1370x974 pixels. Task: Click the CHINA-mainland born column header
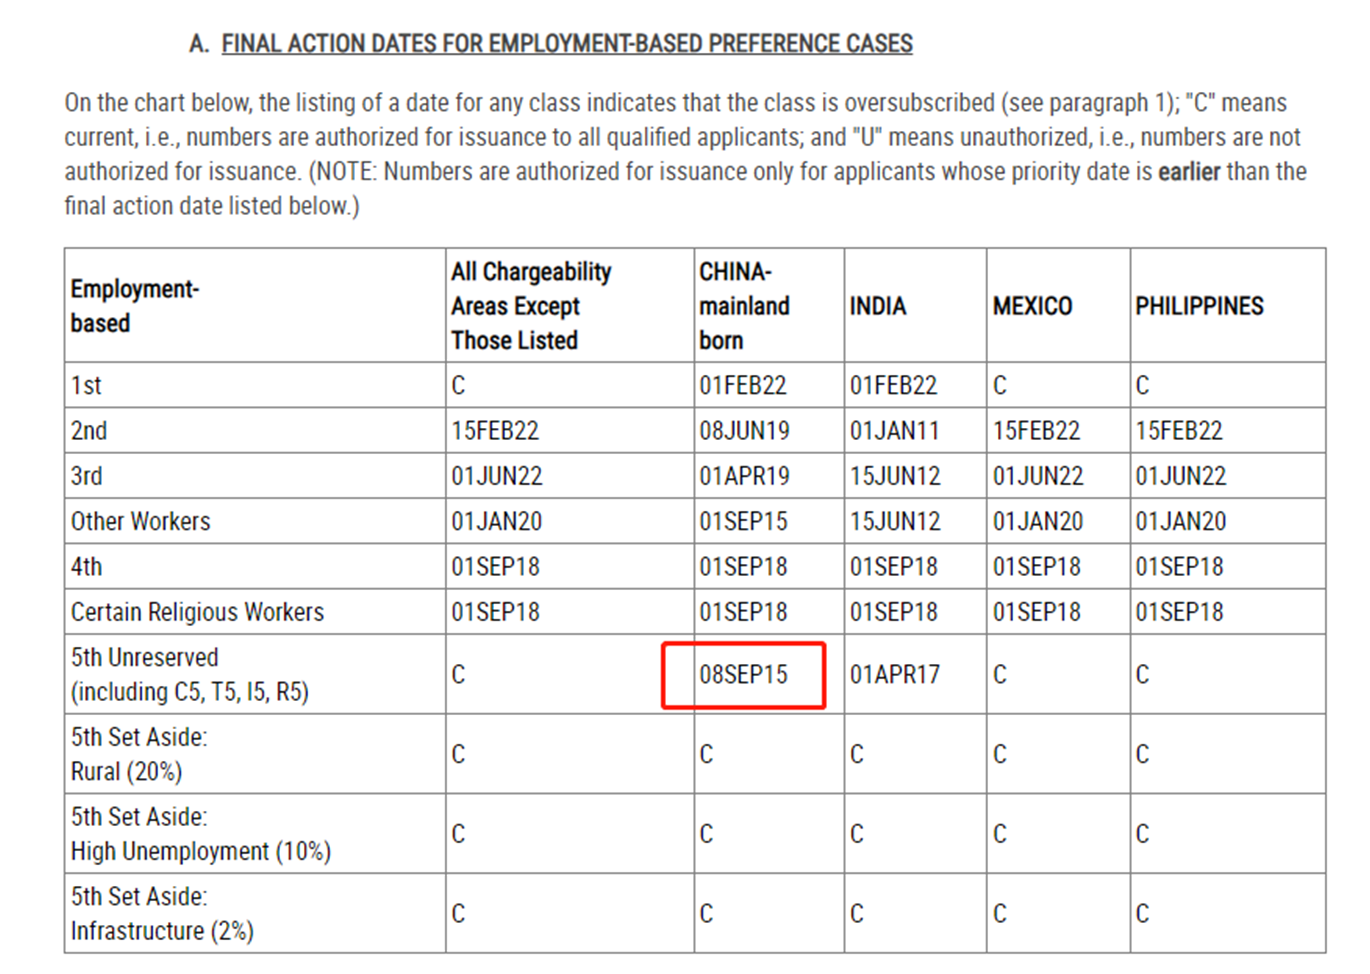point(744,306)
